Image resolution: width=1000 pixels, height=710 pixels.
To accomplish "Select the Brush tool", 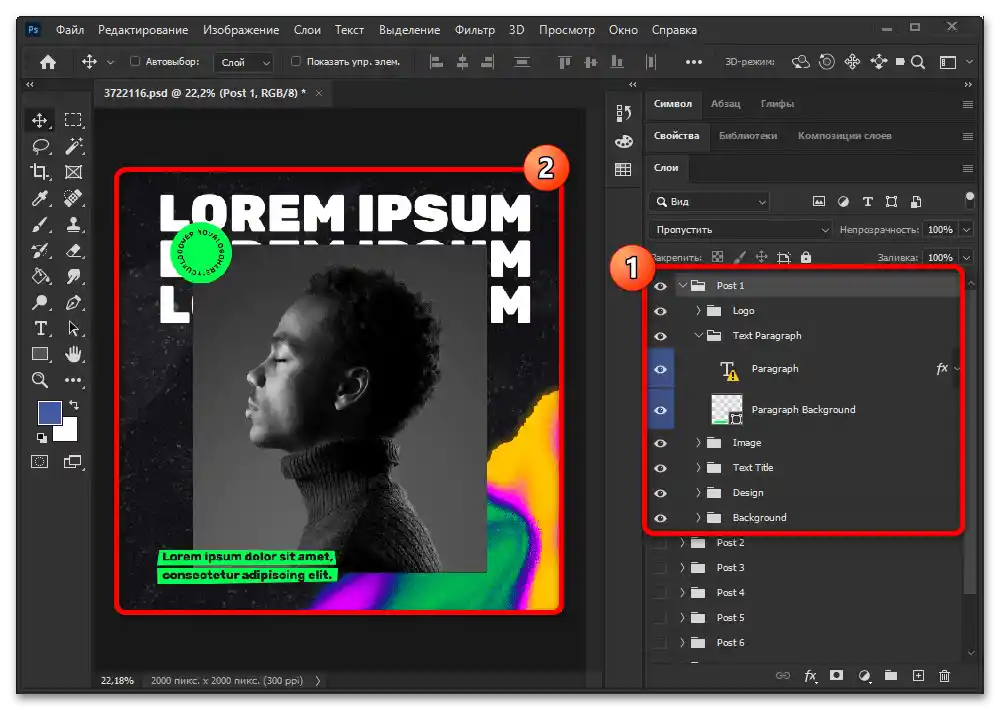I will pos(40,225).
